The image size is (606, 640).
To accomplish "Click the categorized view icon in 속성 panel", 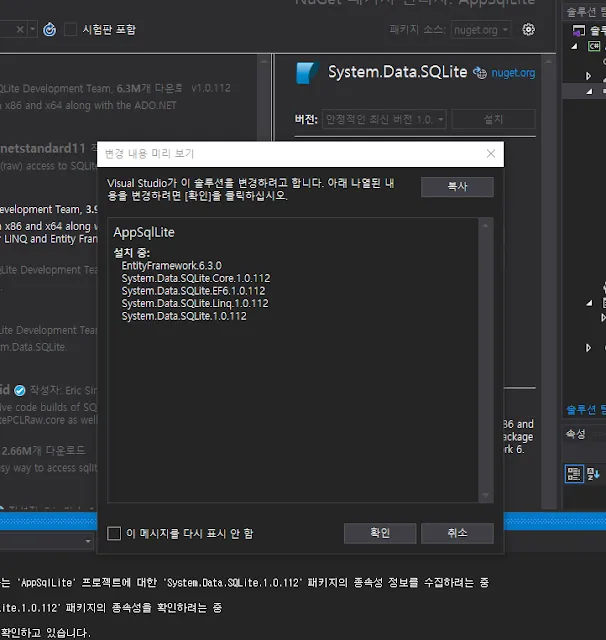I will coord(574,474).
